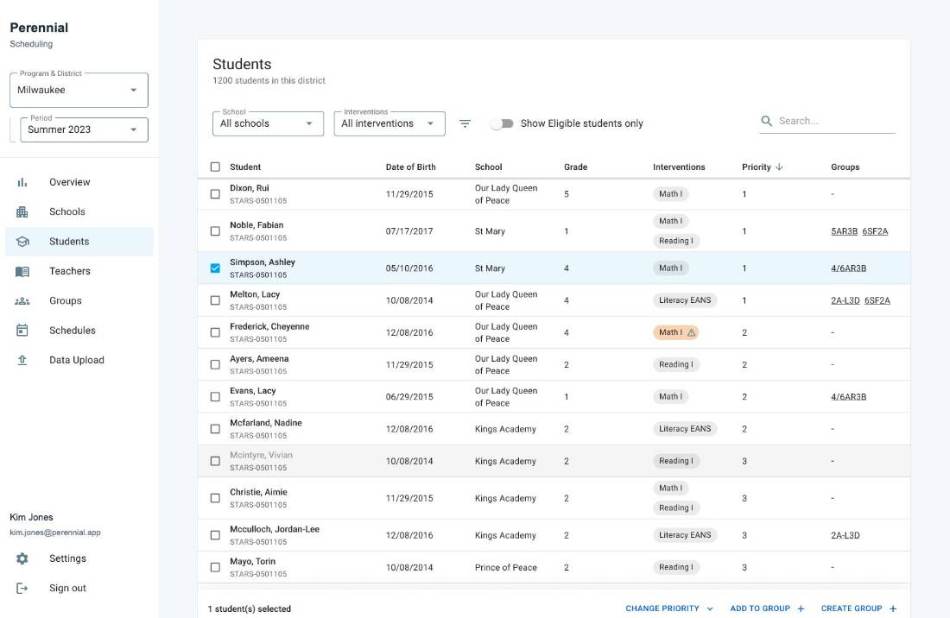Click the Students graduation cap icon
This screenshot has width=950, height=618.
(22, 242)
